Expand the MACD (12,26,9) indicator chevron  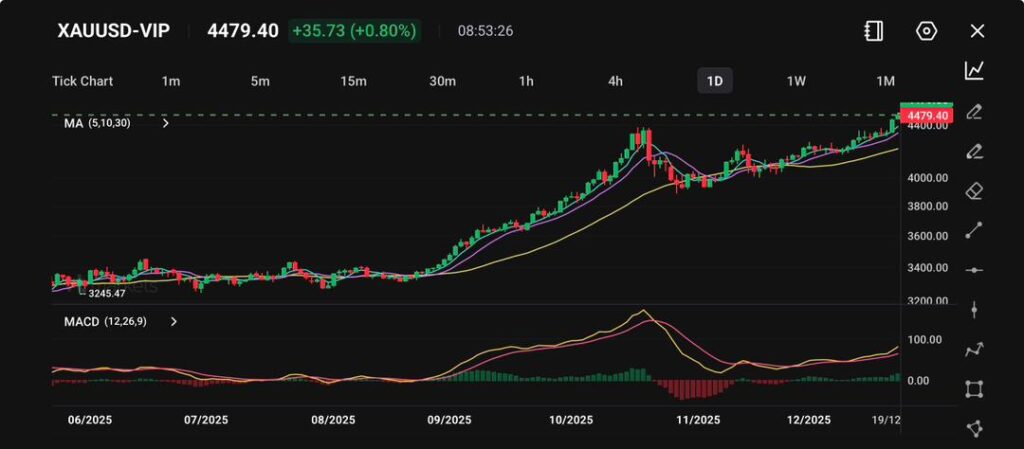tap(173, 322)
